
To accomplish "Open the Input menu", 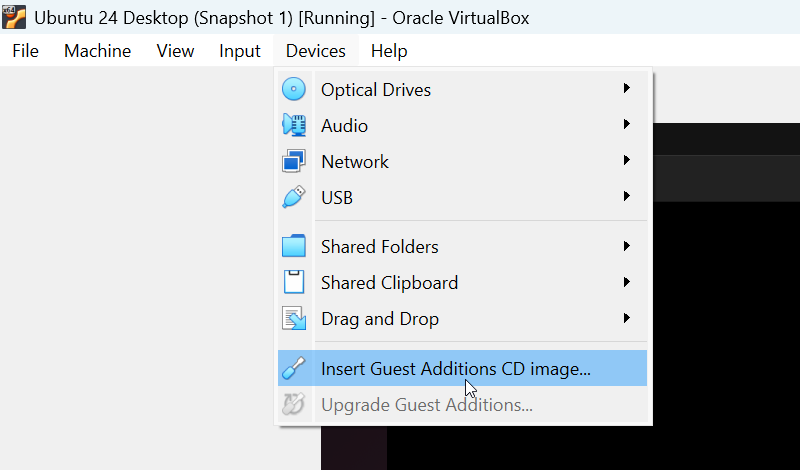I will pyautogui.click(x=239, y=51).
